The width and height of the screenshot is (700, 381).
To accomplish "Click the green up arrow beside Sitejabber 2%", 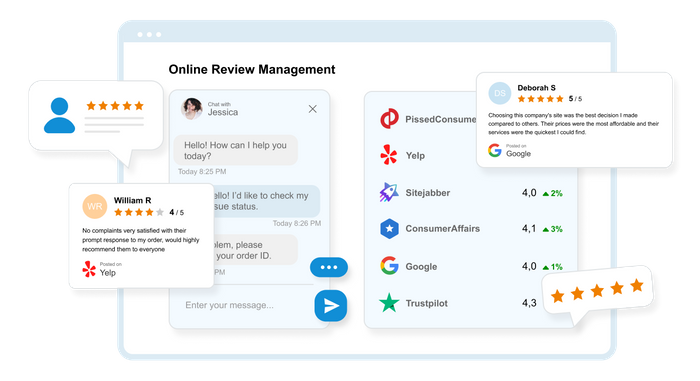I will (x=546, y=193).
